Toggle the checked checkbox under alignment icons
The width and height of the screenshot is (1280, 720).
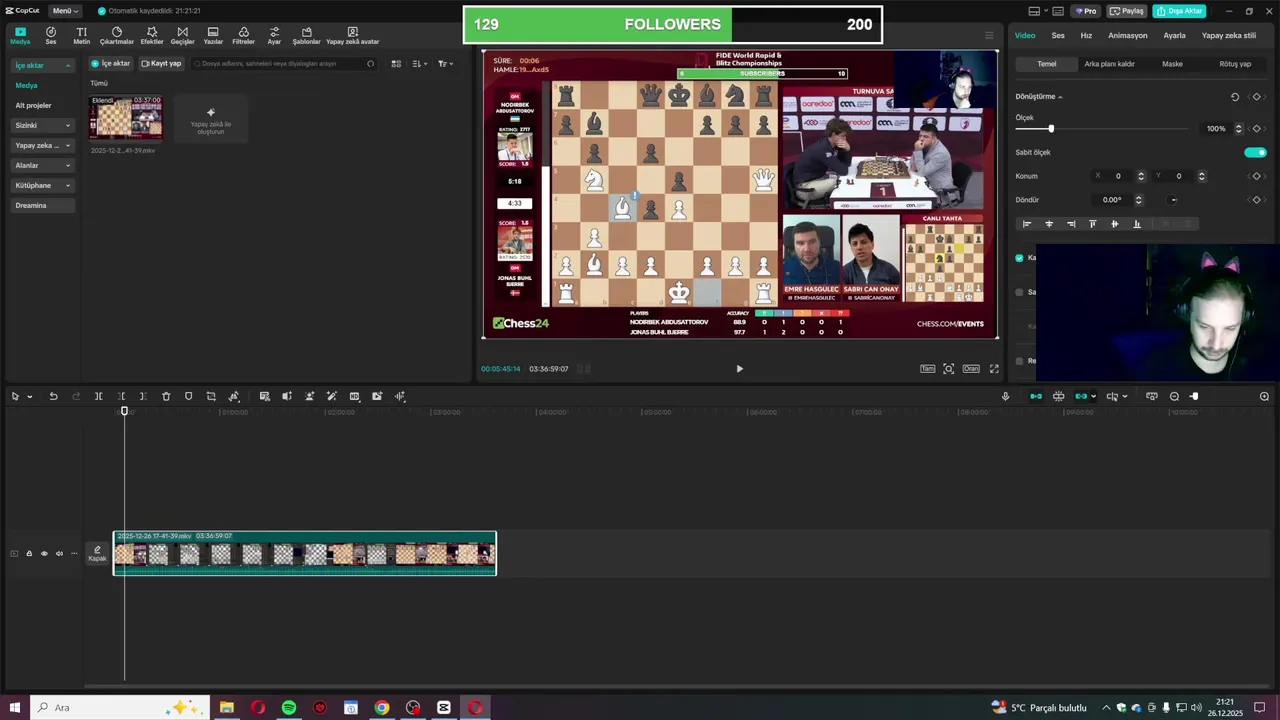pyautogui.click(x=1019, y=258)
